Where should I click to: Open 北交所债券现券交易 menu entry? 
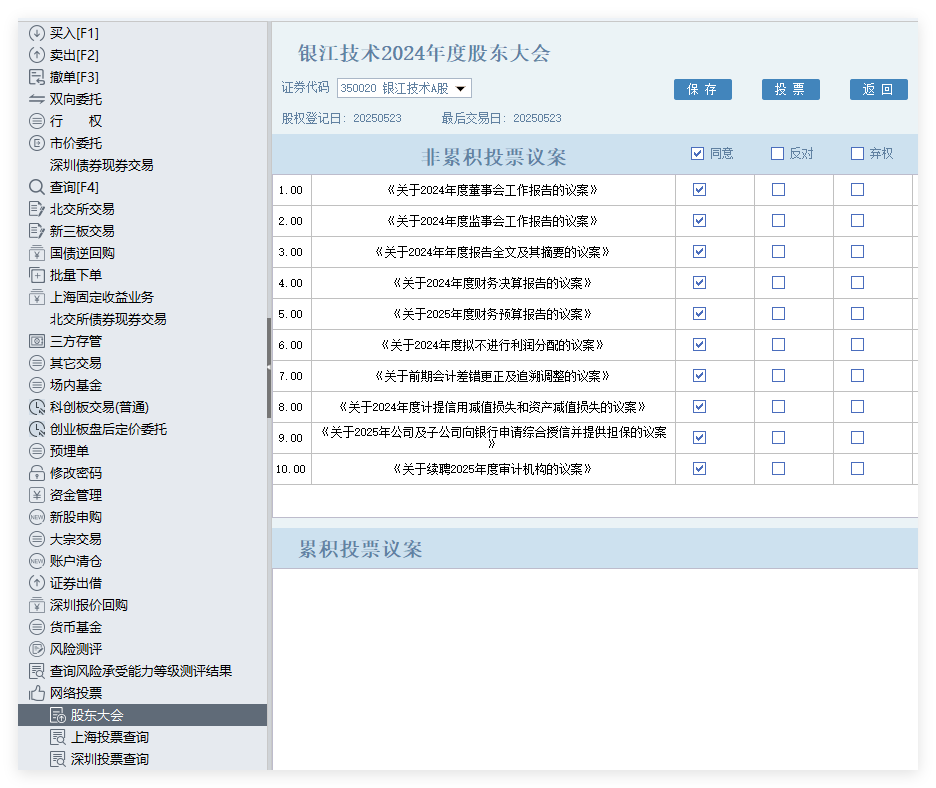(108, 319)
